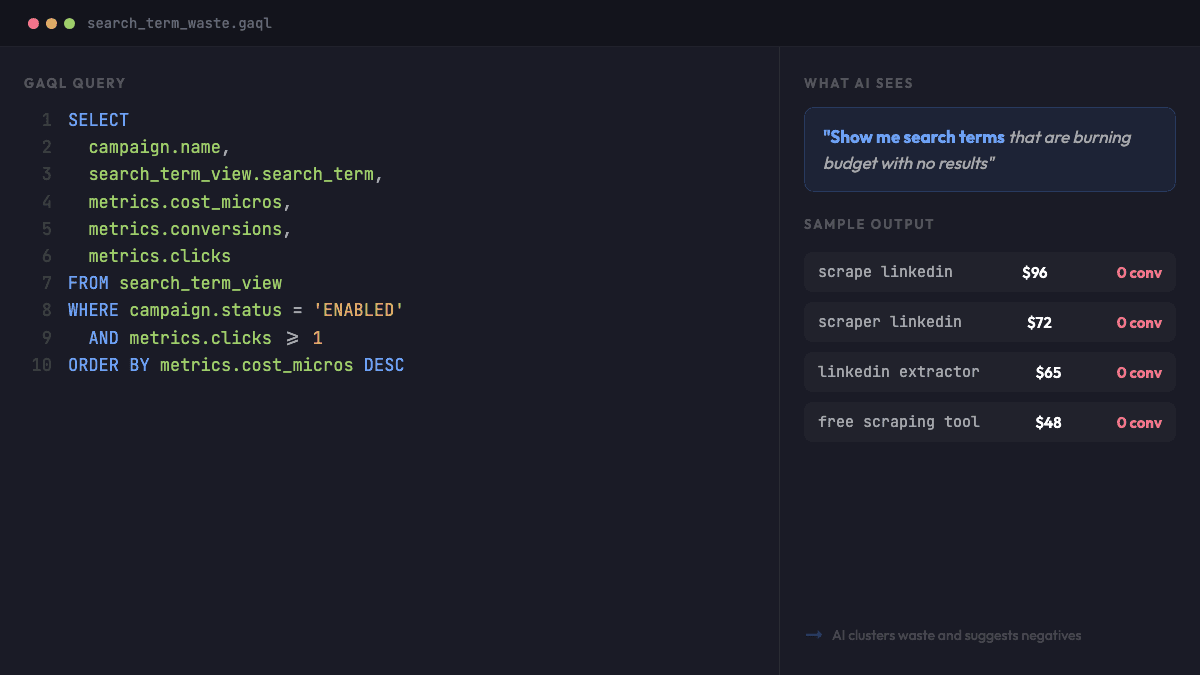Screen dimensions: 1200x675
Task: Select the 'scrape linkedin' output row
Action: tap(989, 272)
